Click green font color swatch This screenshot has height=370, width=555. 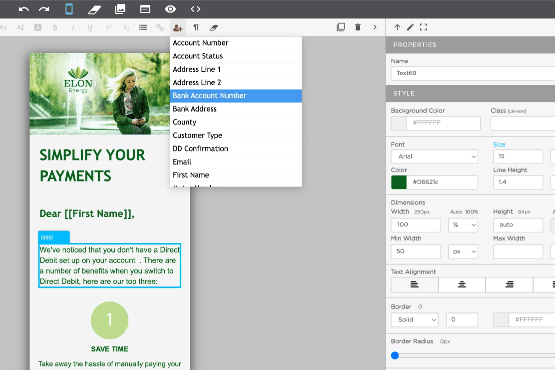pos(399,182)
